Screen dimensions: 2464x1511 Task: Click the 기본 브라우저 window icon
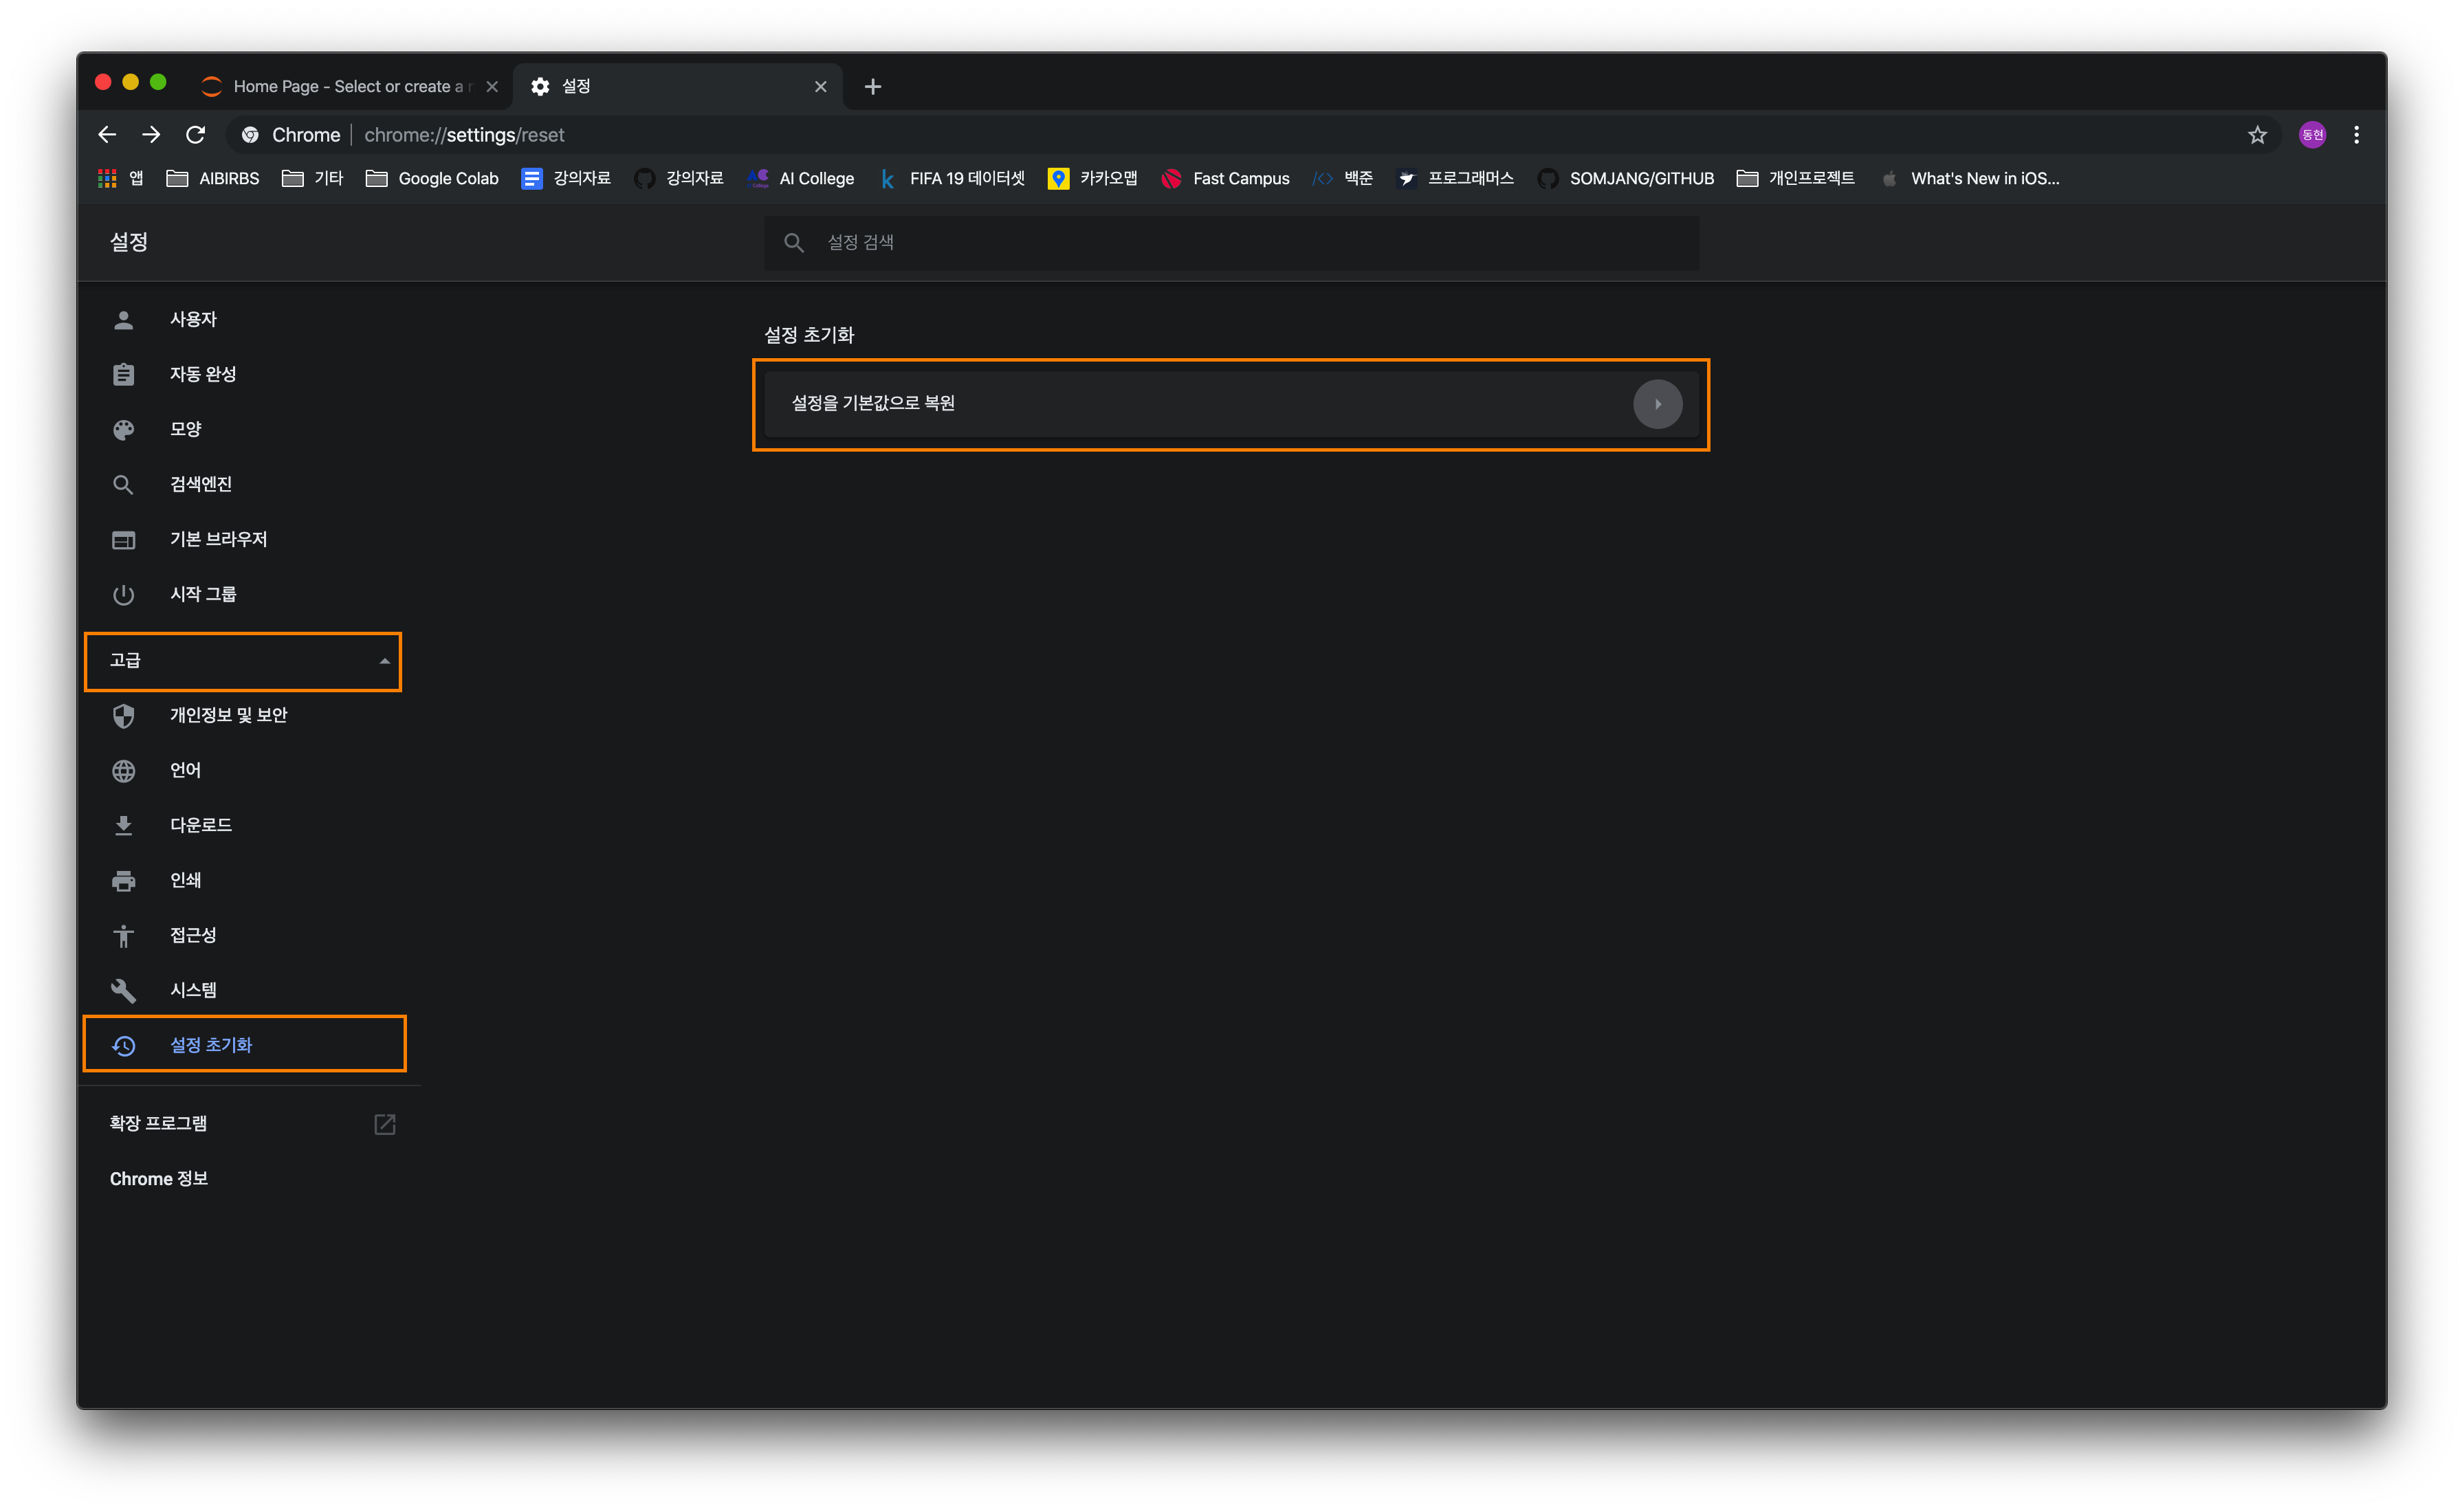(x=123, y=540)
